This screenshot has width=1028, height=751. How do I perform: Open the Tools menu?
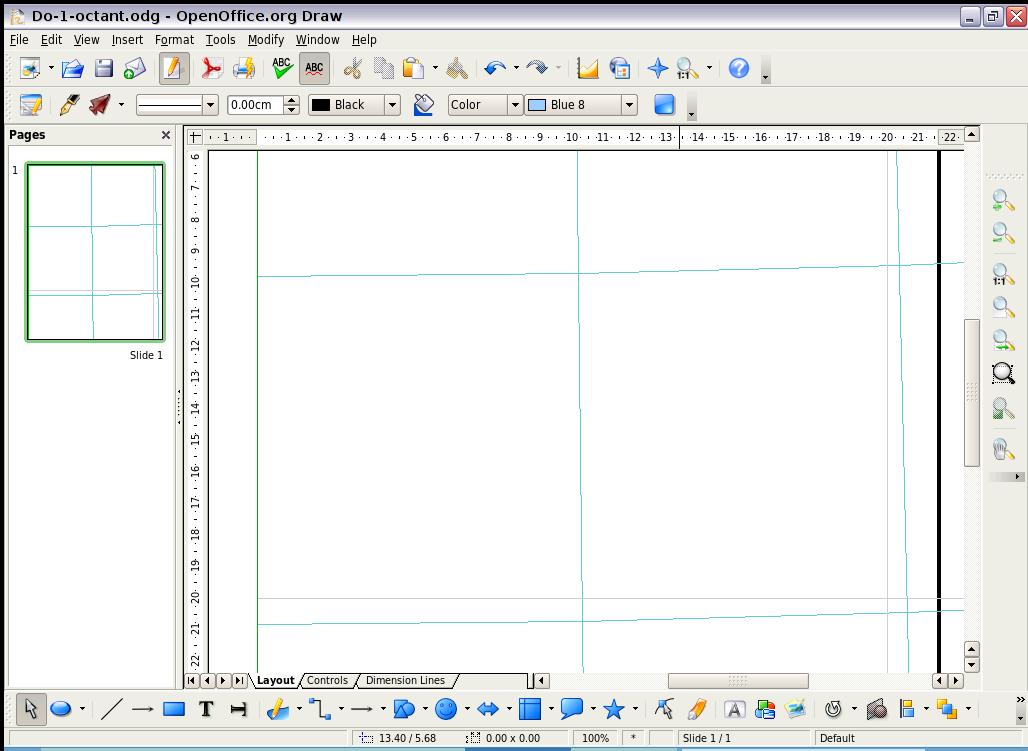[220, 40]
